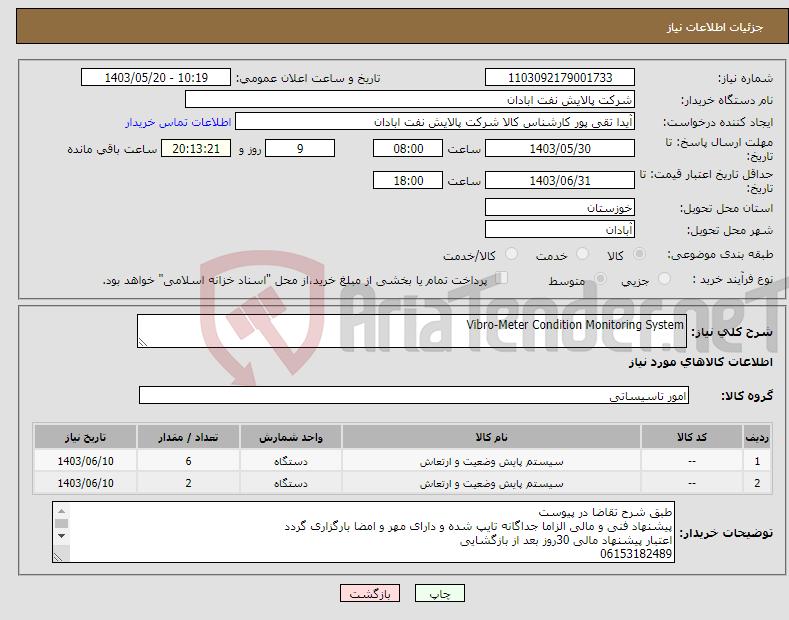Click the اطلاعات کالاهای مورد نیاز section heading
Screen dimensions: 789x620
pos(700,362)
